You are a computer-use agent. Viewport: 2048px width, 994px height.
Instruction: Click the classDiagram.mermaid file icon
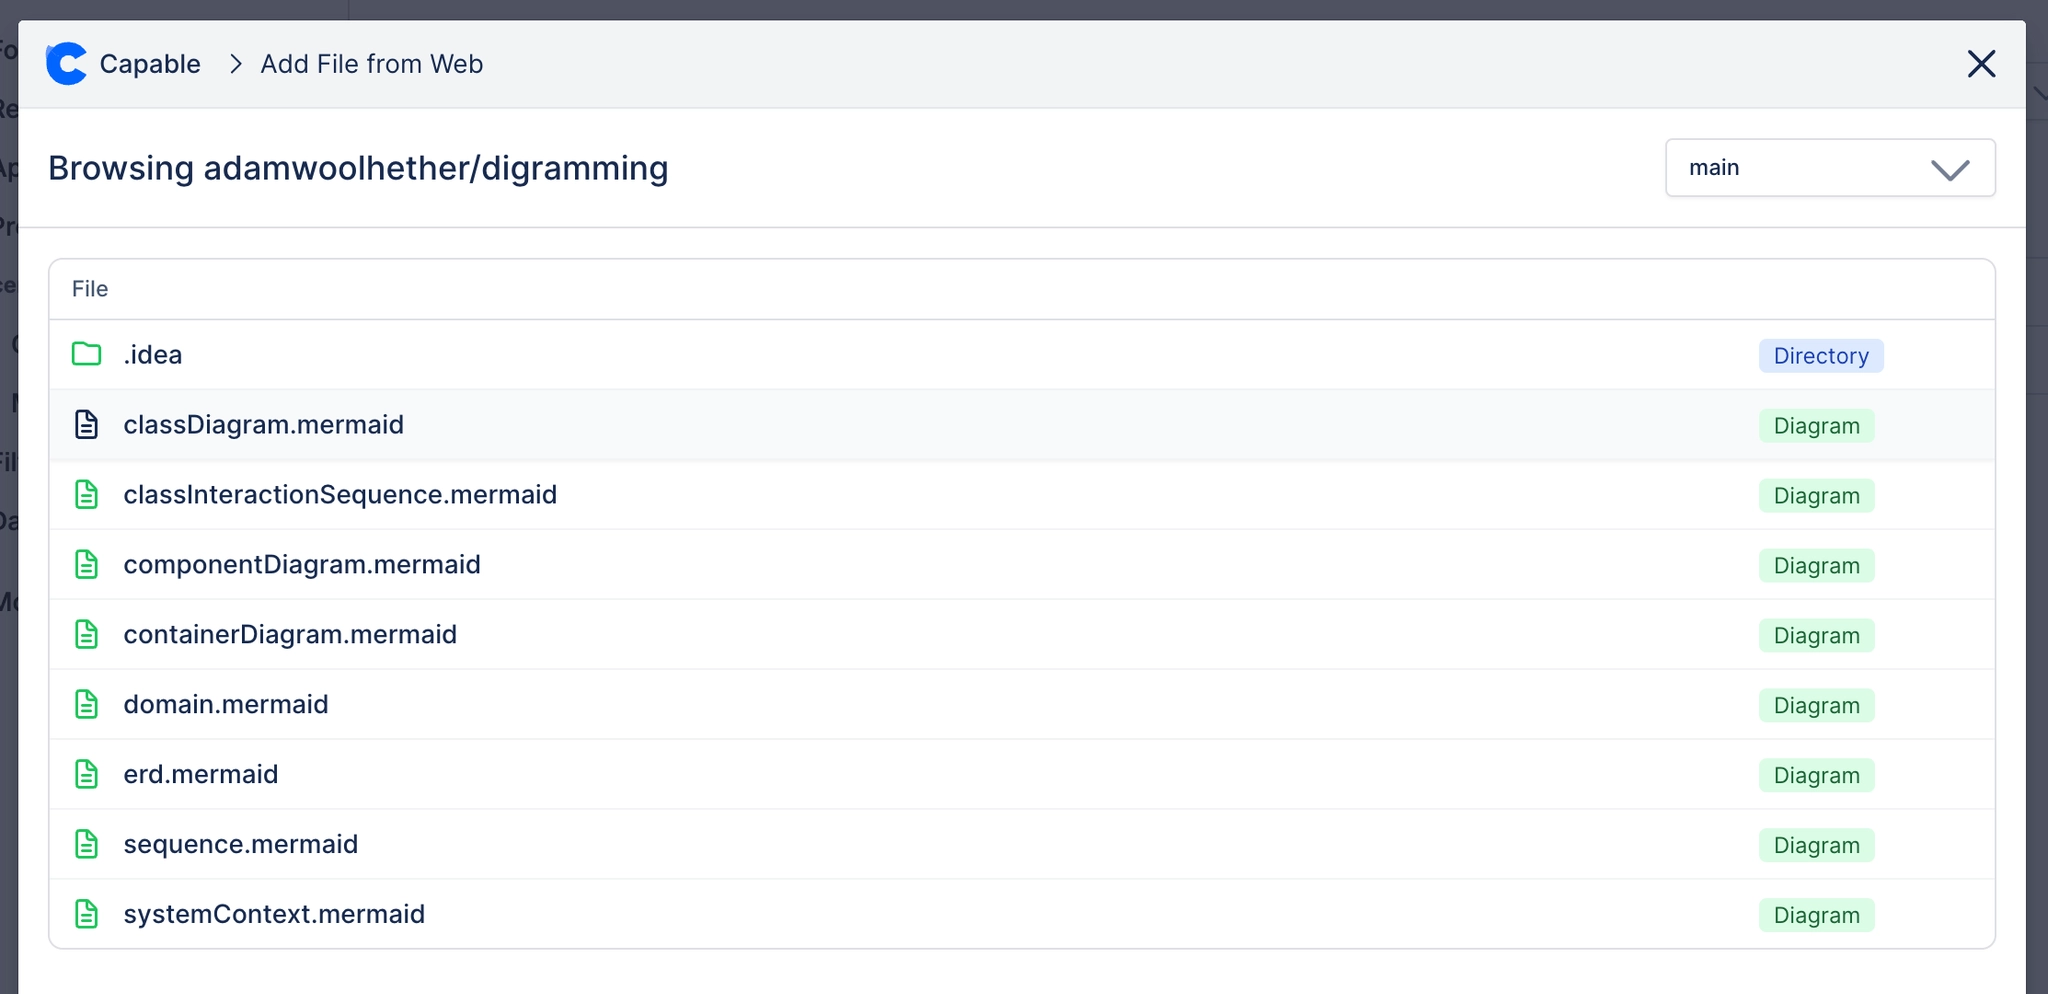(x=87, y=424)
